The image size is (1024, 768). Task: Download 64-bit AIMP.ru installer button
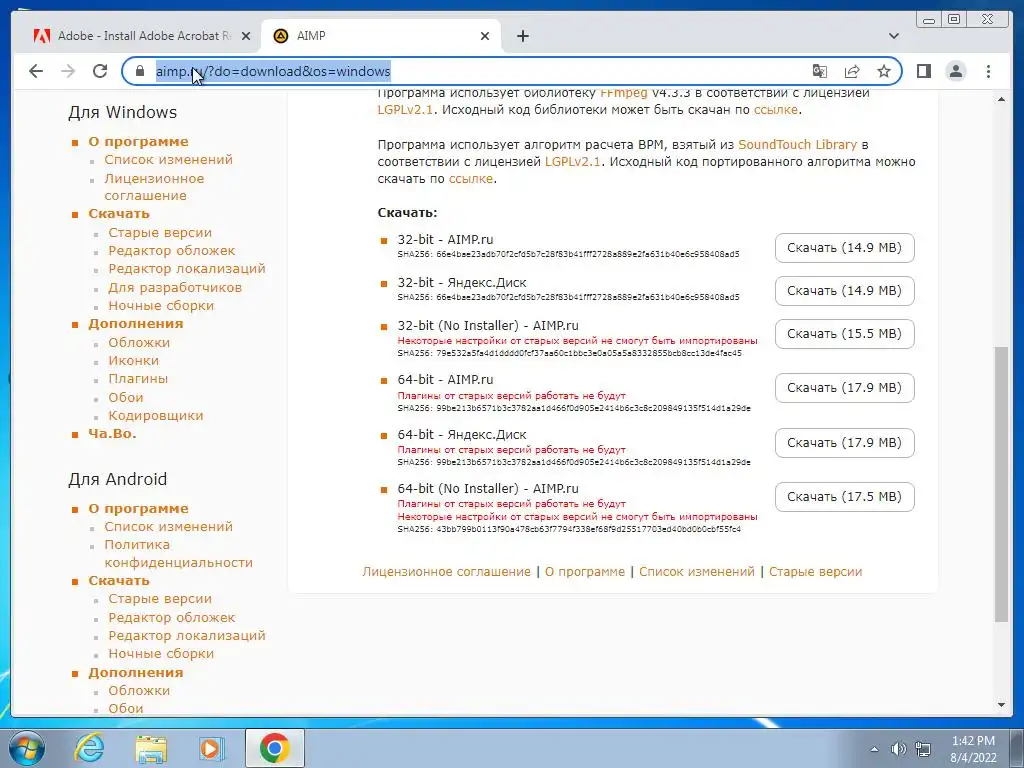click(x=844, y=388)
